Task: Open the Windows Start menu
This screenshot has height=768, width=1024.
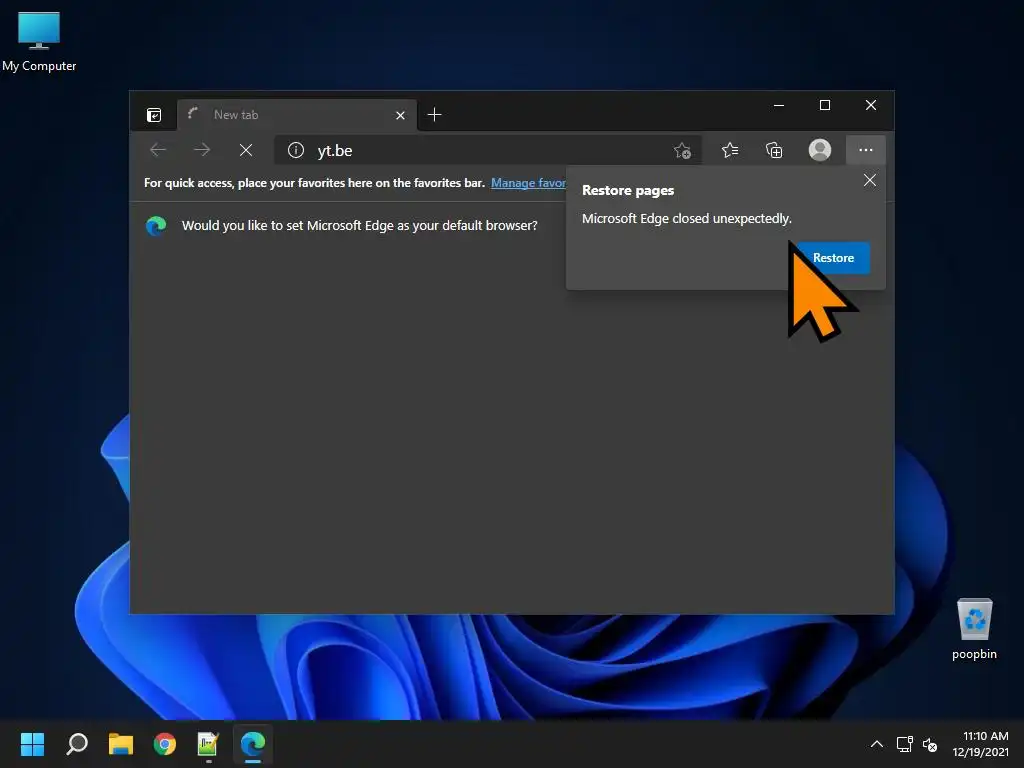Action: (32, 744)
